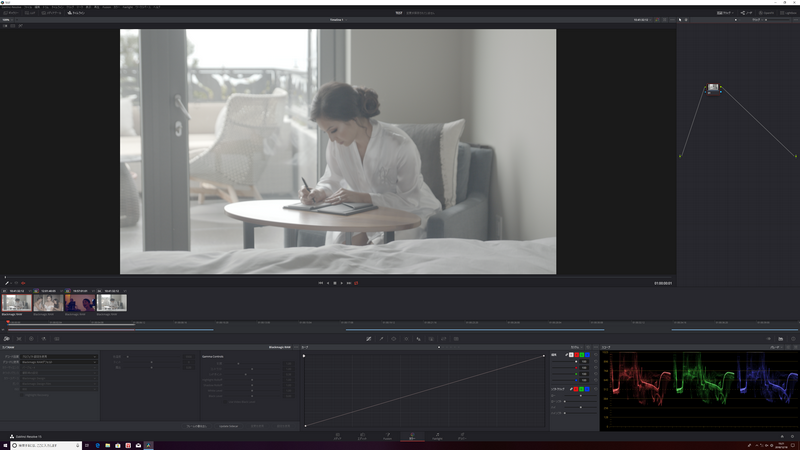Jump to last frame
This screenshot has width=800, height=450.
coord(349,283)
